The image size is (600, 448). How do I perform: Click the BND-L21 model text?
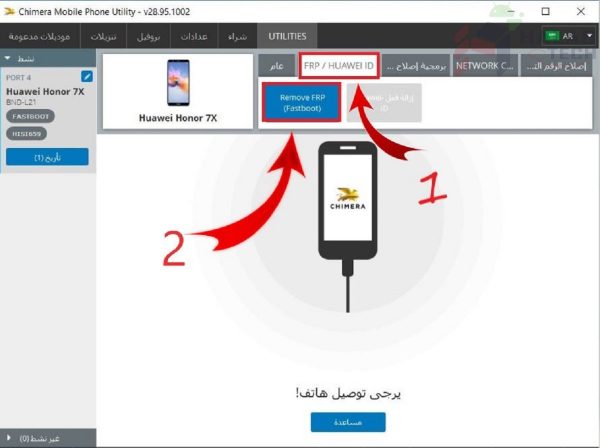[21, 102]
